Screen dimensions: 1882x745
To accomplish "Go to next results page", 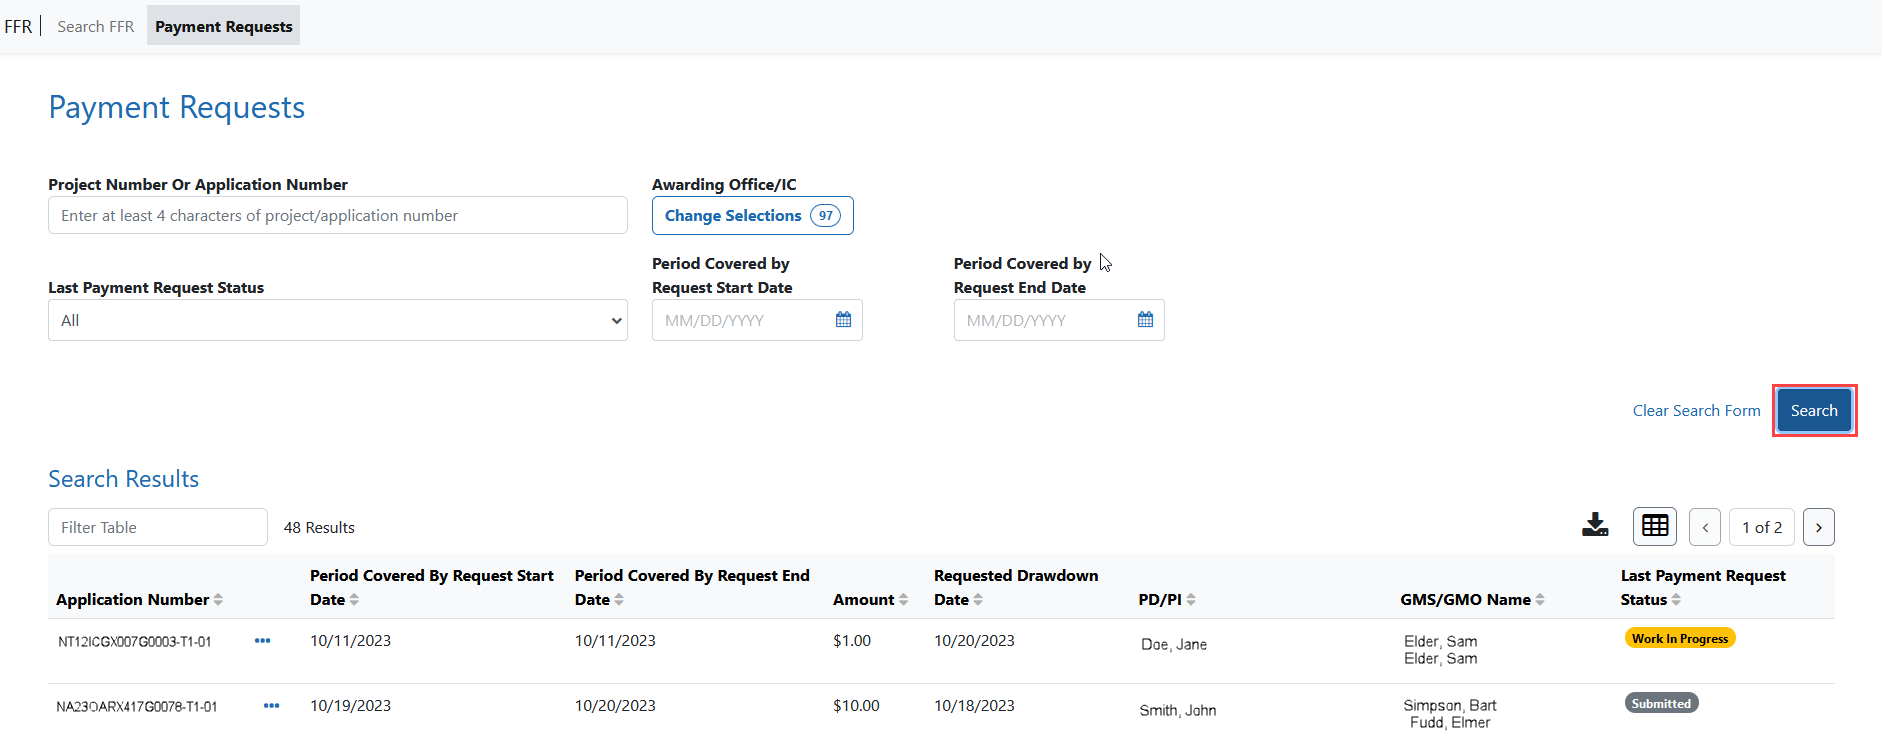I will click(x=1818, y=527).
